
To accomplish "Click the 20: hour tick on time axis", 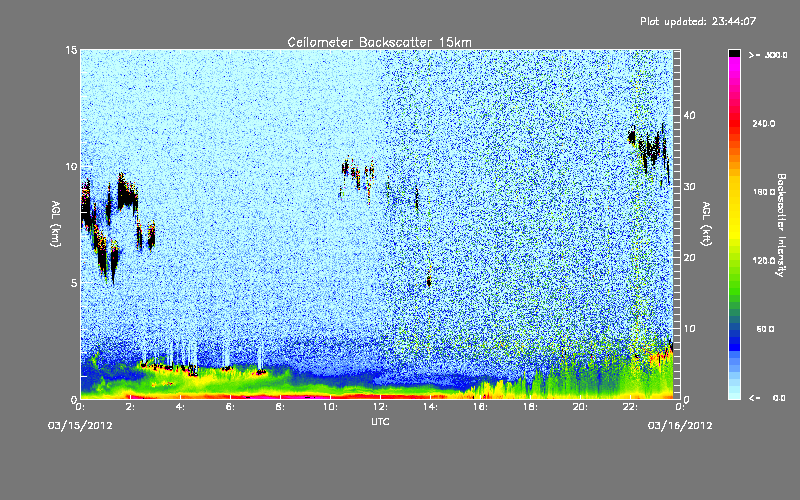I will point(580,407).
